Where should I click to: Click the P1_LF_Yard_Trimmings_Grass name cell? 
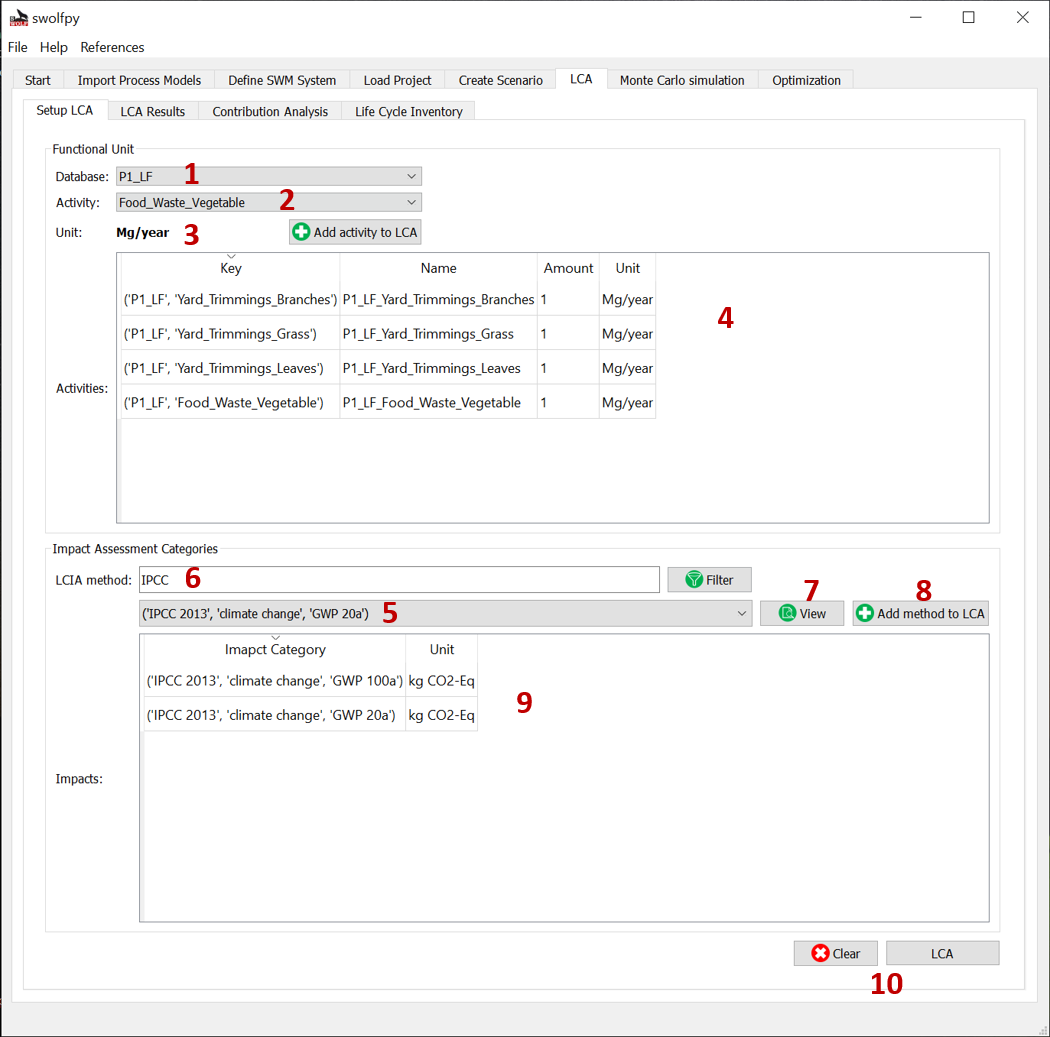click(x=439, y=333)
